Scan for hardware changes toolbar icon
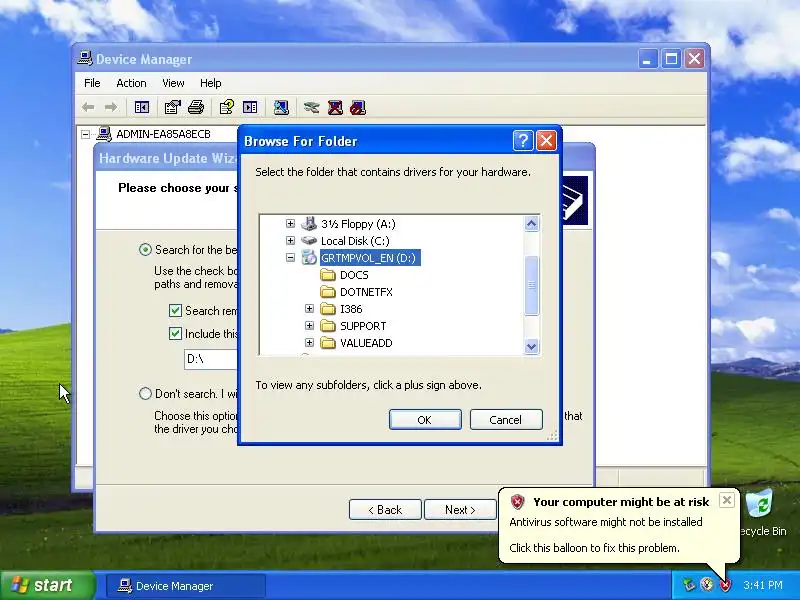The width and height of the screenshot is (800, 600). 281,107
